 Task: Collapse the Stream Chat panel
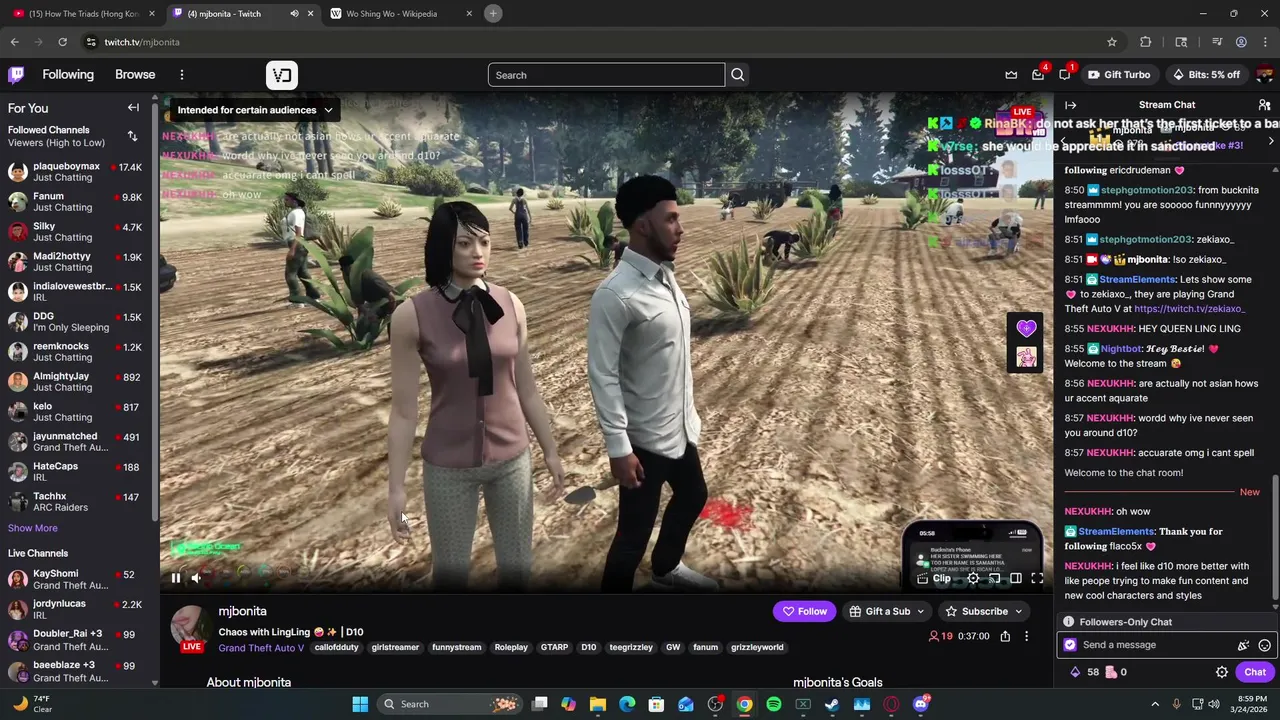[1070, 104]
